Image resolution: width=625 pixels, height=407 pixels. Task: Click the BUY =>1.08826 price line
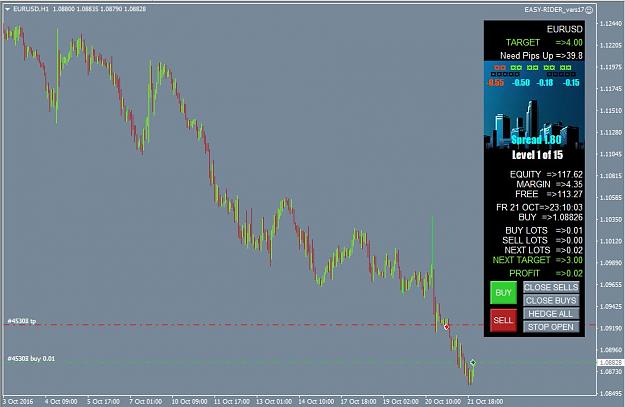point(550,217)
